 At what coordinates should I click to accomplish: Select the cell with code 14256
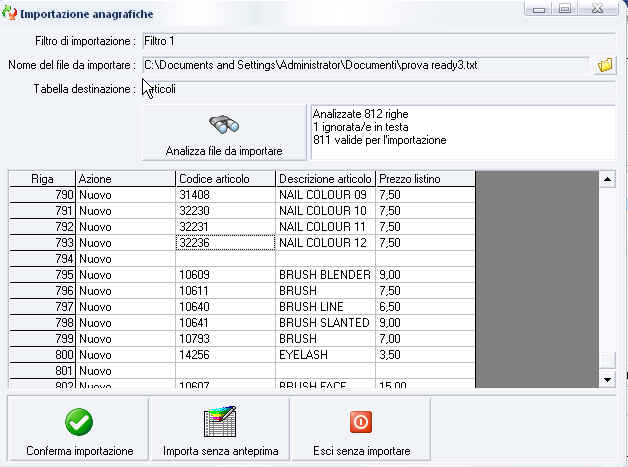pyautogui.click(x=225, y=355)
